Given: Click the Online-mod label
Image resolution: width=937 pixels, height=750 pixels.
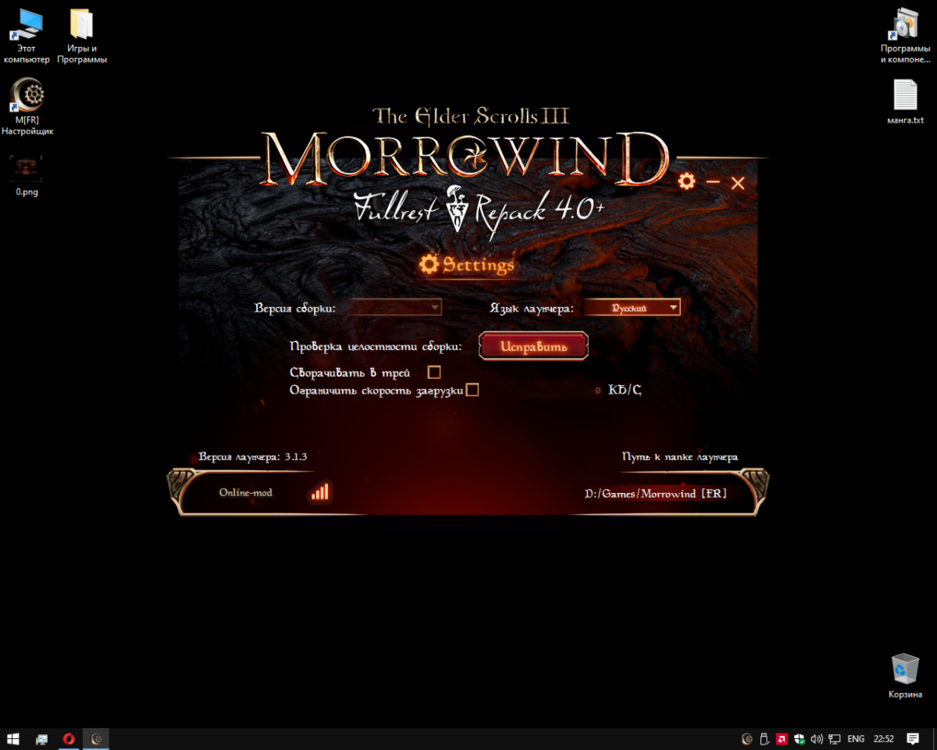Looking at the screenshot, I should (x=245, y=493).
